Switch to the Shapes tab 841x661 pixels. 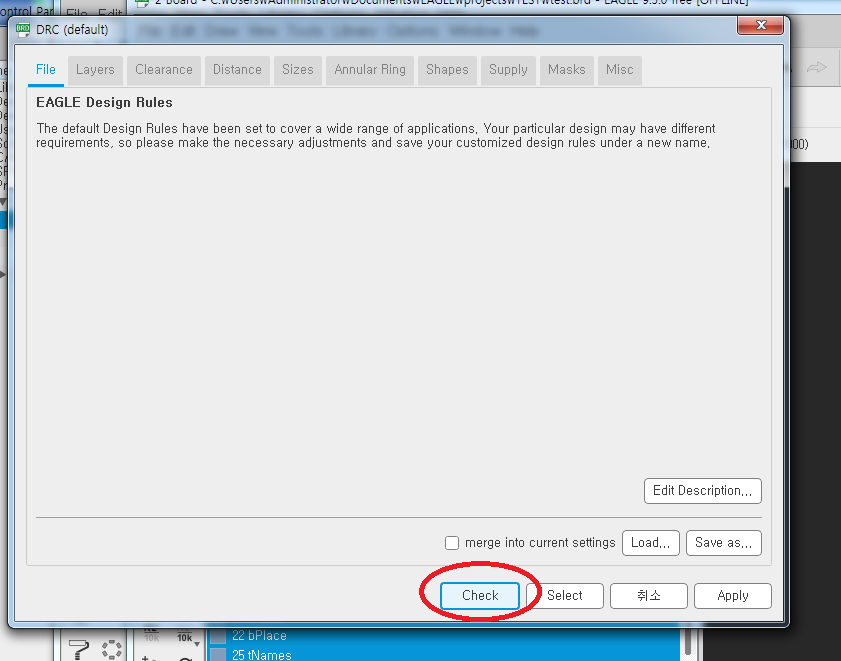[447, 70]
